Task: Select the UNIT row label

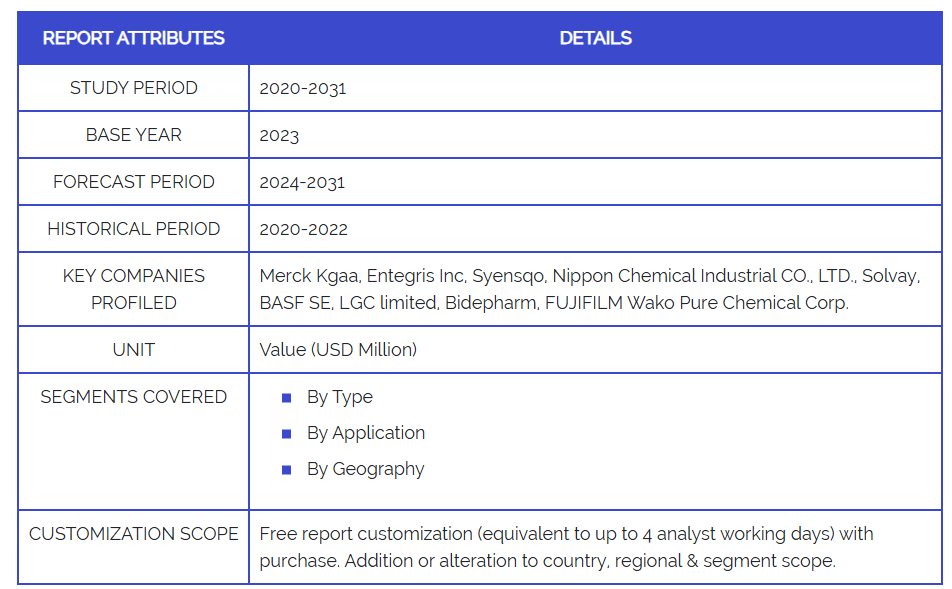Action: click(x=134, y=350)
